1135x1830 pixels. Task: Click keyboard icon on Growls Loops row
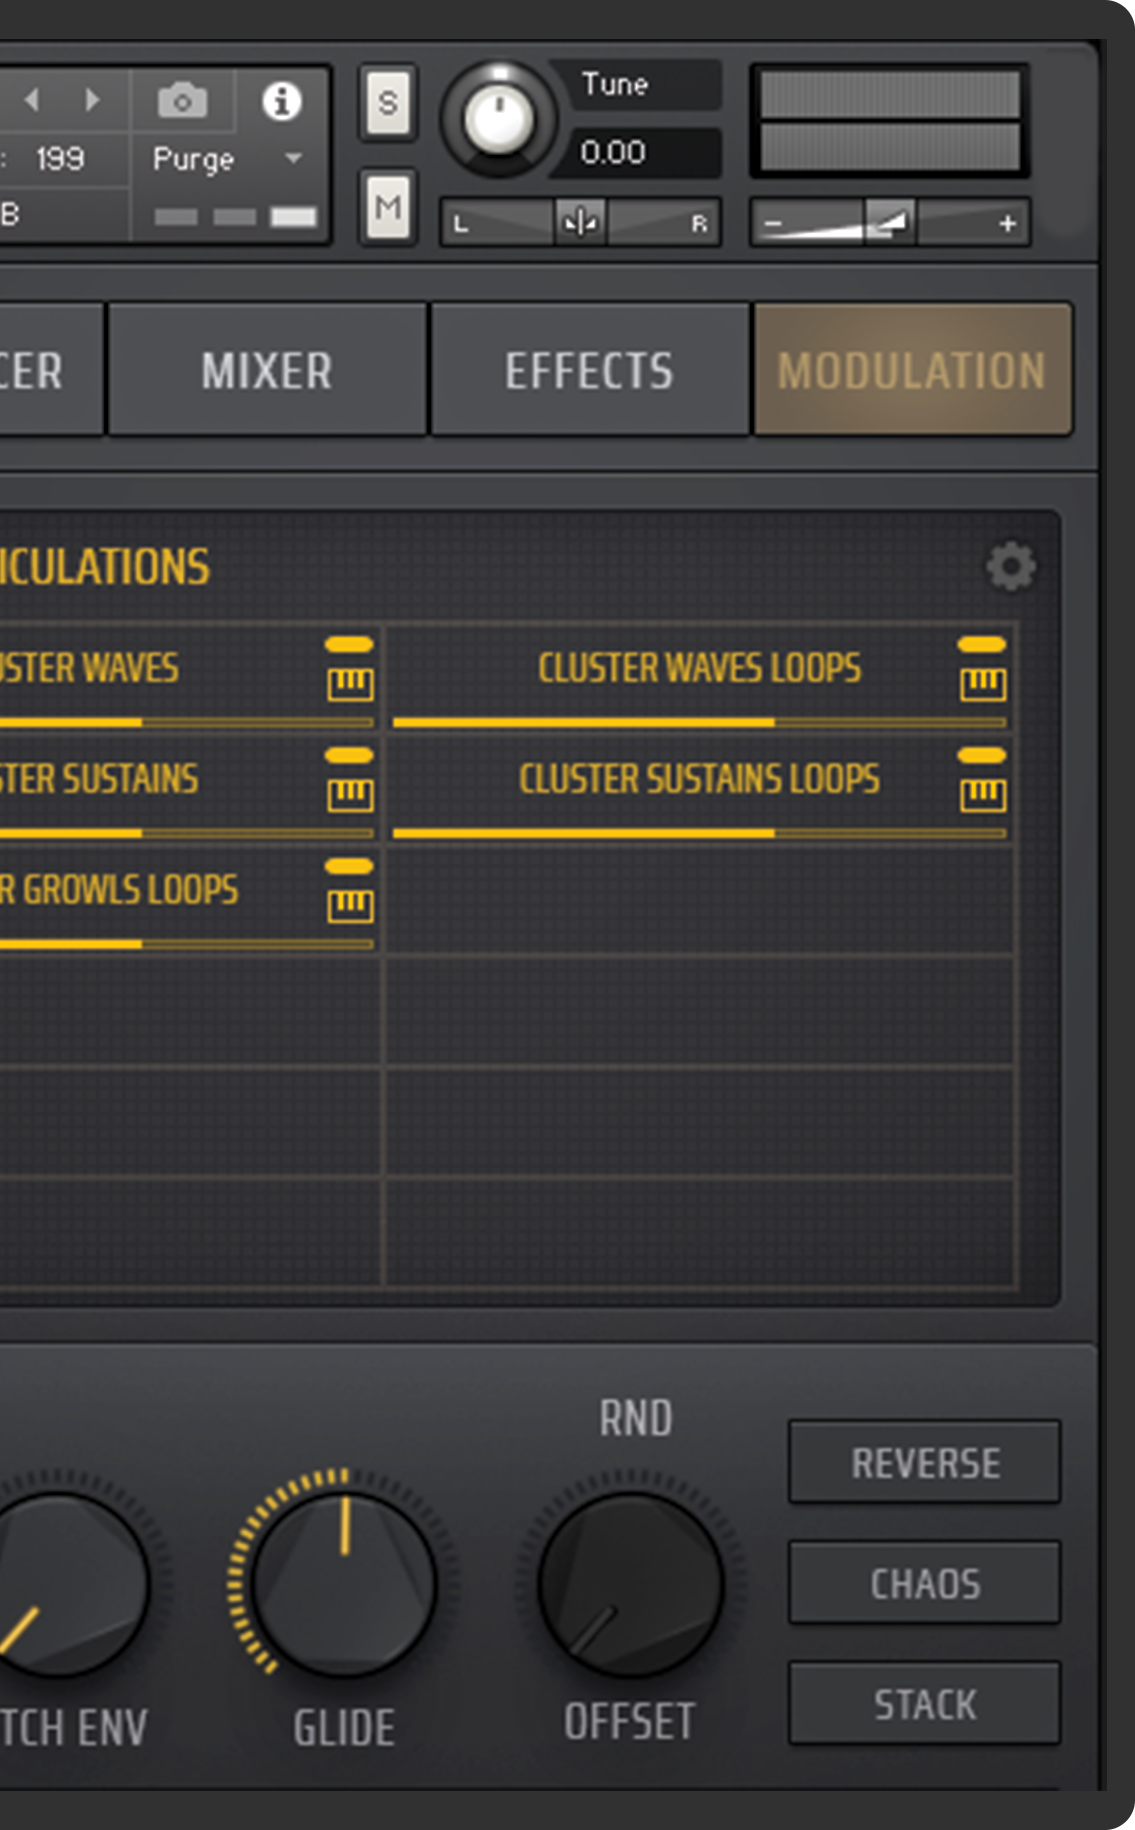[x=350, y=906]
